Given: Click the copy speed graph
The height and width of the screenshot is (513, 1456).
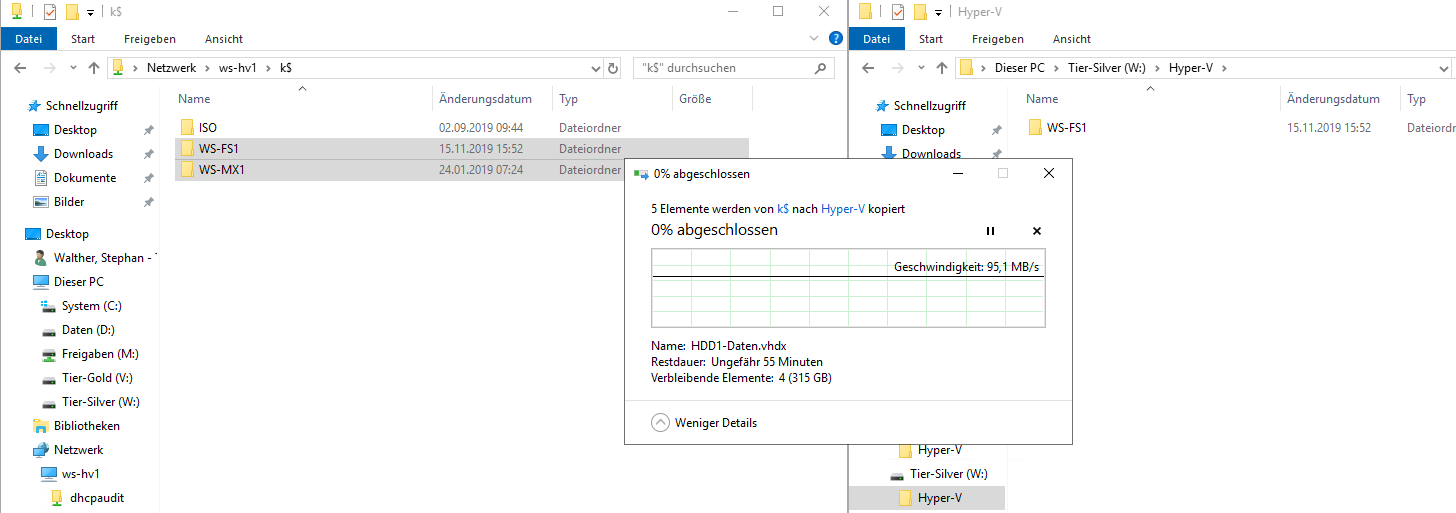Looking at the screenshot, I should point(848,288).
